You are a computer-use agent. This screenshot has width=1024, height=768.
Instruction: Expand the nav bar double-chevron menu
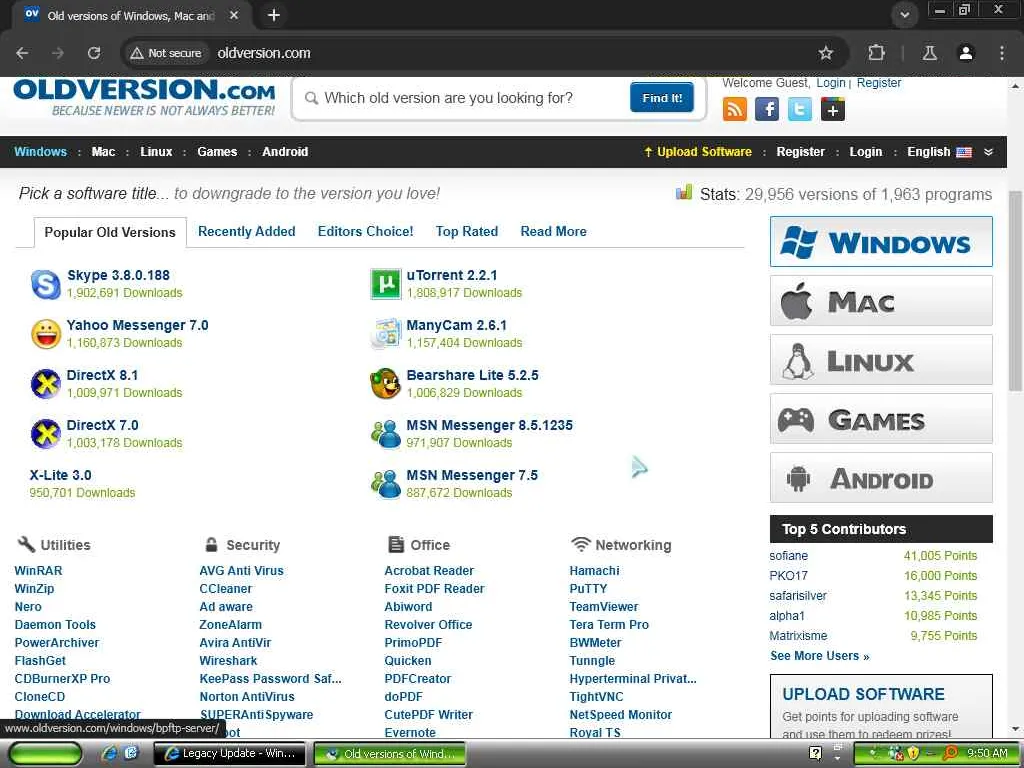989,152
